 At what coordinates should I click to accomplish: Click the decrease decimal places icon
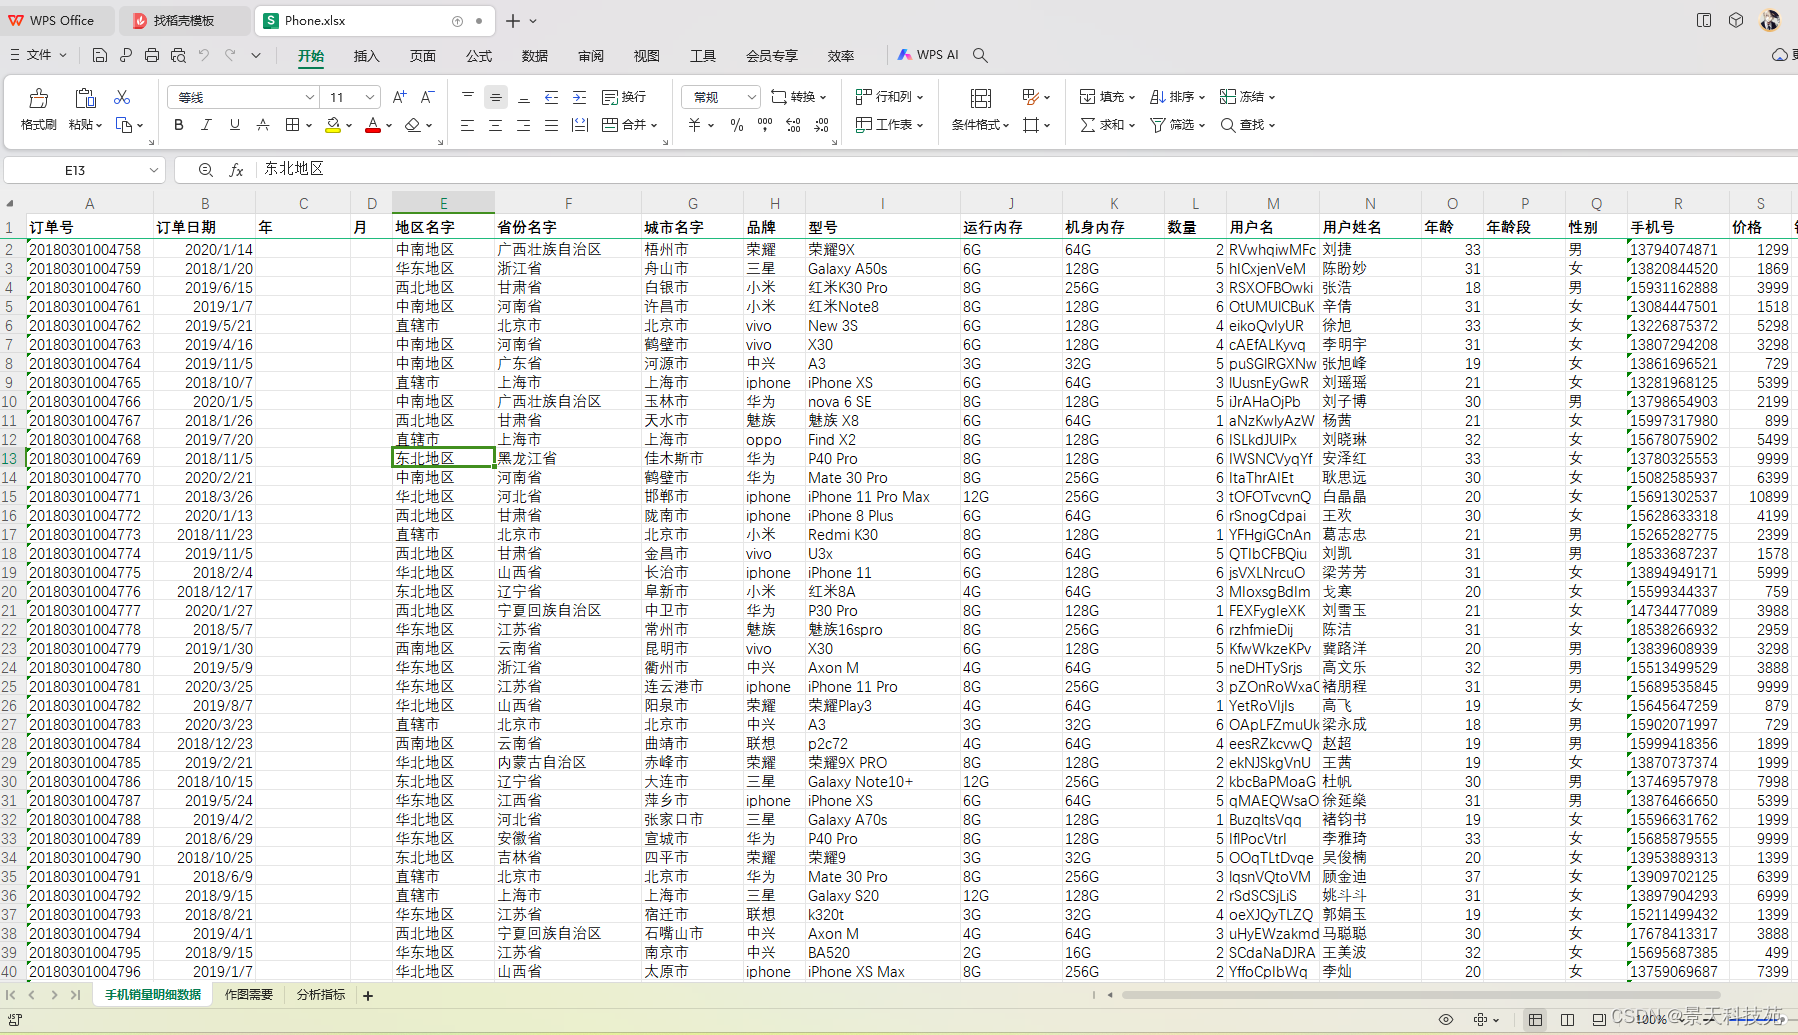click(821, 125)
